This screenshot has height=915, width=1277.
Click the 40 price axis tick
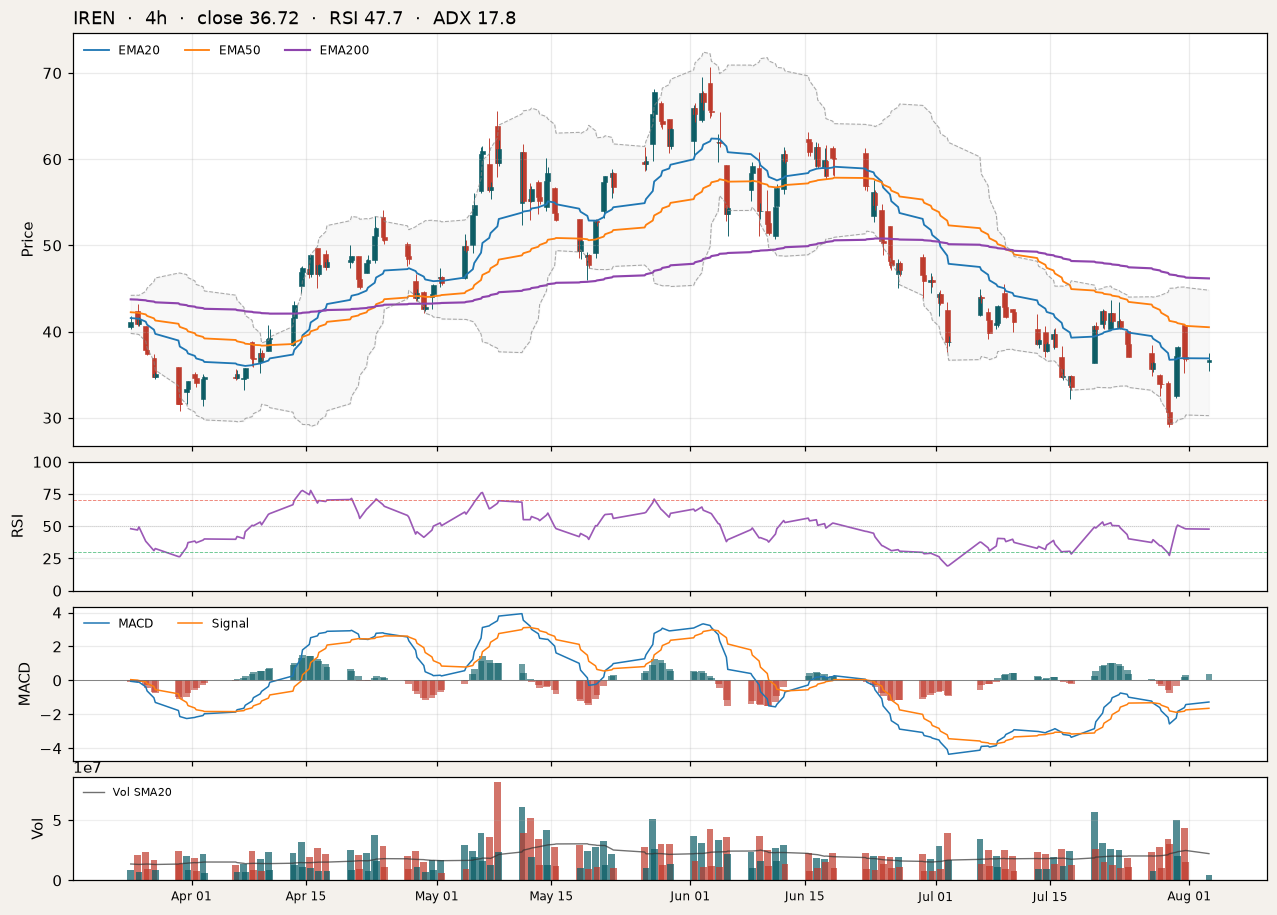53,332
